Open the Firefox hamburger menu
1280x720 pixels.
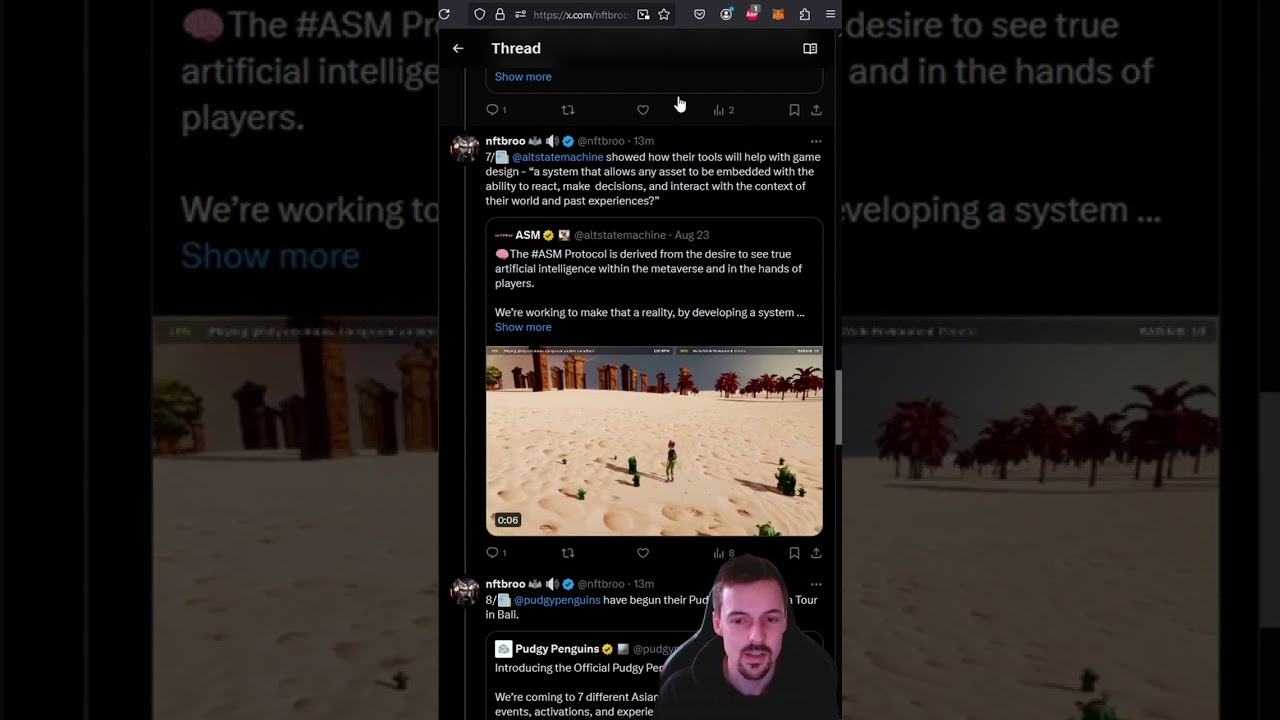pos(830,14)
